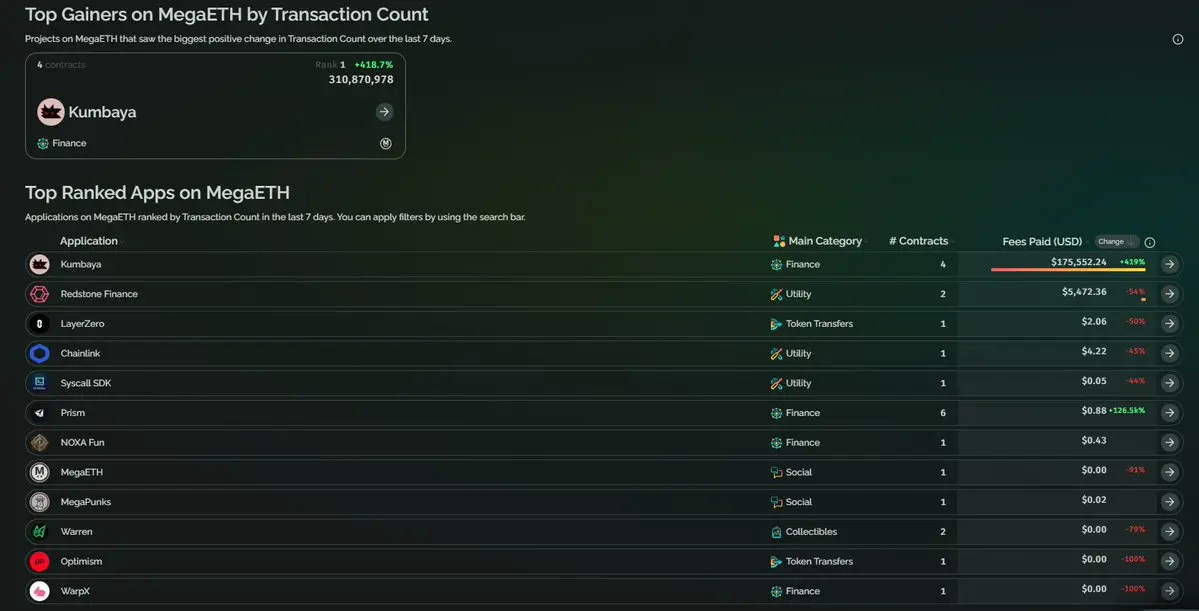Open LayerZero row arrow button
1199x611 pixels.
(1169, 323)
